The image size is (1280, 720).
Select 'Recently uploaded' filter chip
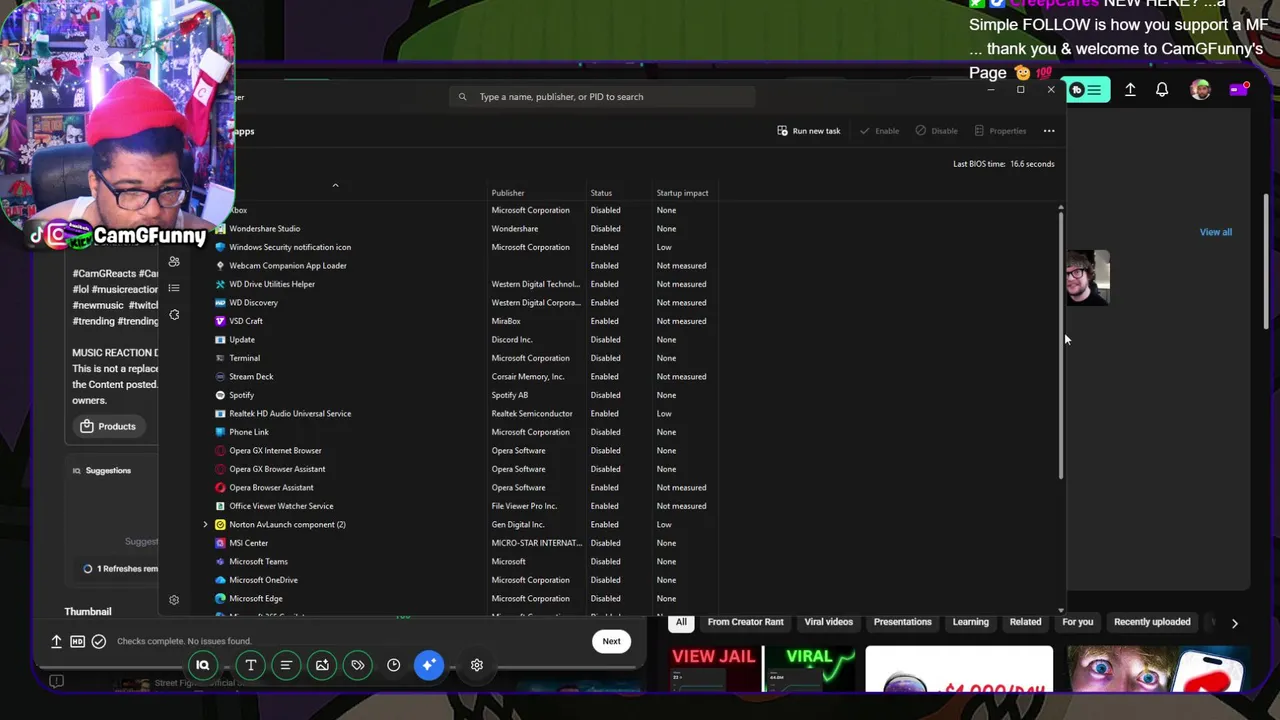click(x=1152, y=622)
